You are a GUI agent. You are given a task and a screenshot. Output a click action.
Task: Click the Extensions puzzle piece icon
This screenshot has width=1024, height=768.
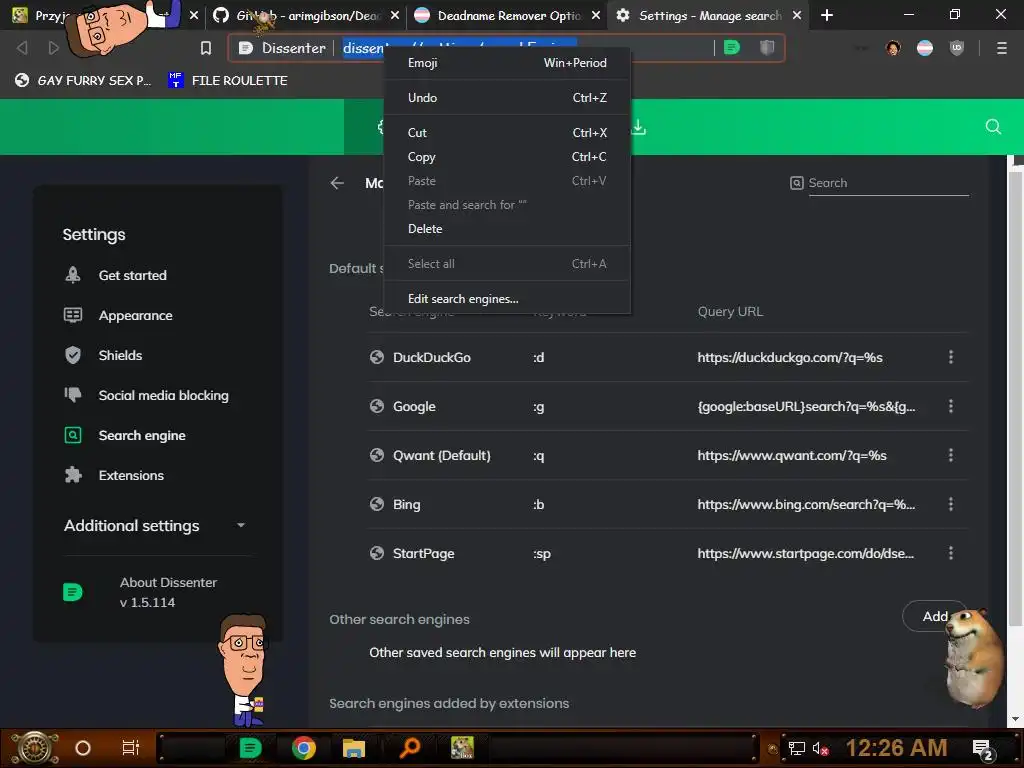(x=73, y=475)
